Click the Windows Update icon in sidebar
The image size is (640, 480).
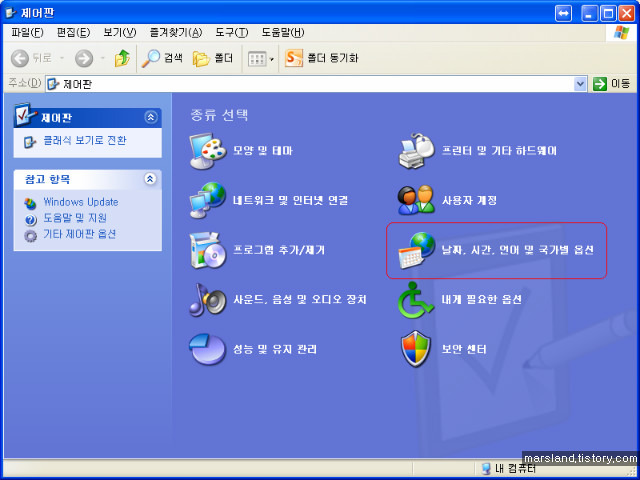click(x=30, y=203)
